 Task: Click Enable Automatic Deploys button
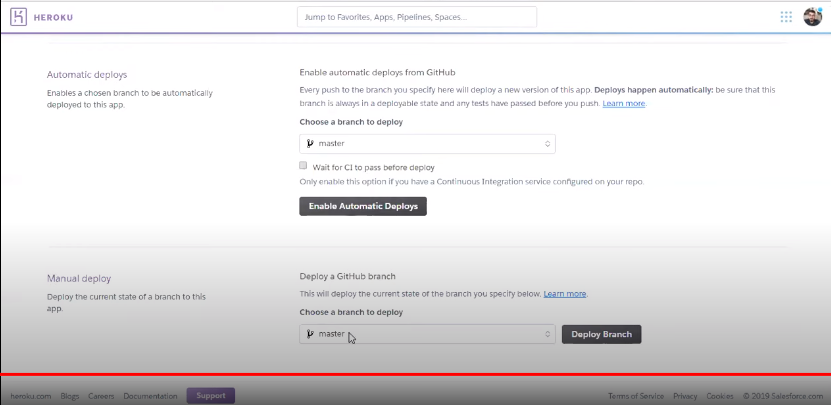click(363, 206)
